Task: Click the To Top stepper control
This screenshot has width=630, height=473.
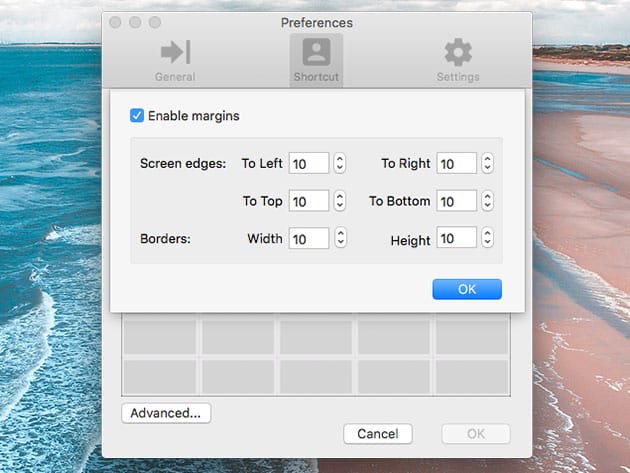Action: click(x=340, y=201)
